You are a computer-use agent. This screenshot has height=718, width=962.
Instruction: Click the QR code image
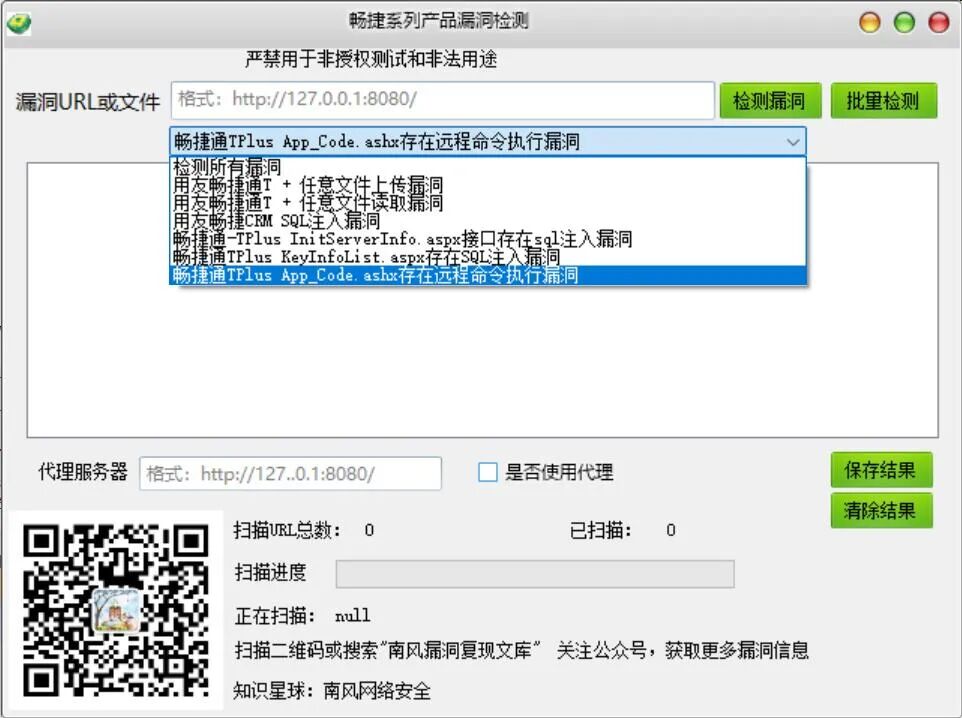tap(116, 611)
